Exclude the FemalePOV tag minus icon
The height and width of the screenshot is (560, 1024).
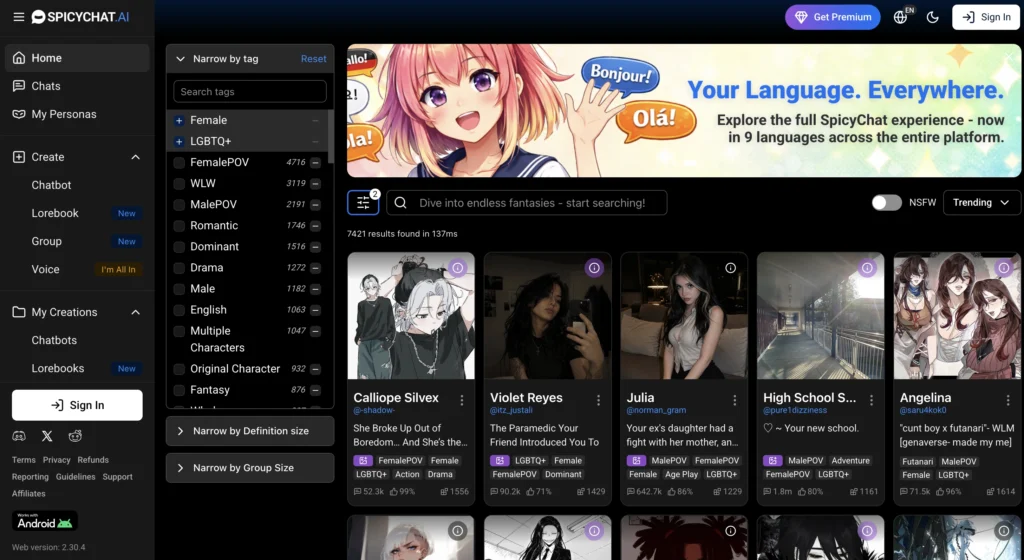[315, 163]
